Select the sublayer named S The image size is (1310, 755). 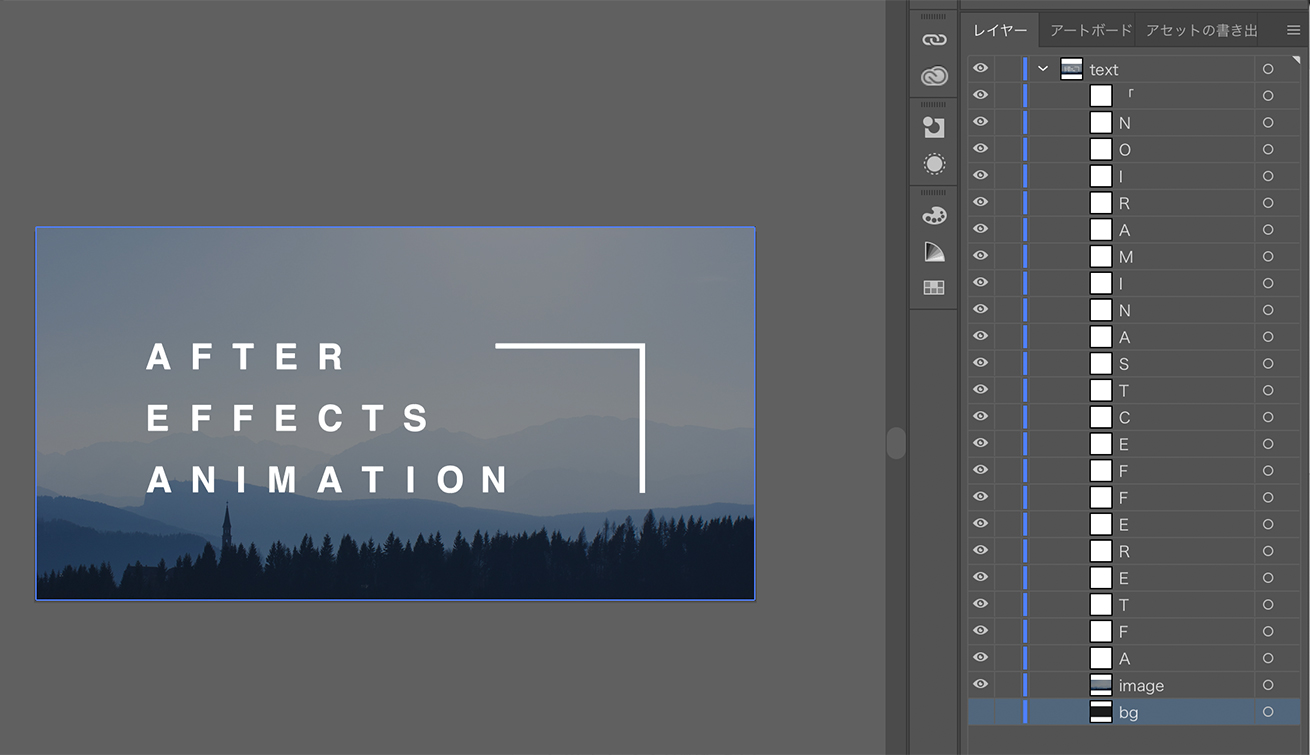[1124, 364]
